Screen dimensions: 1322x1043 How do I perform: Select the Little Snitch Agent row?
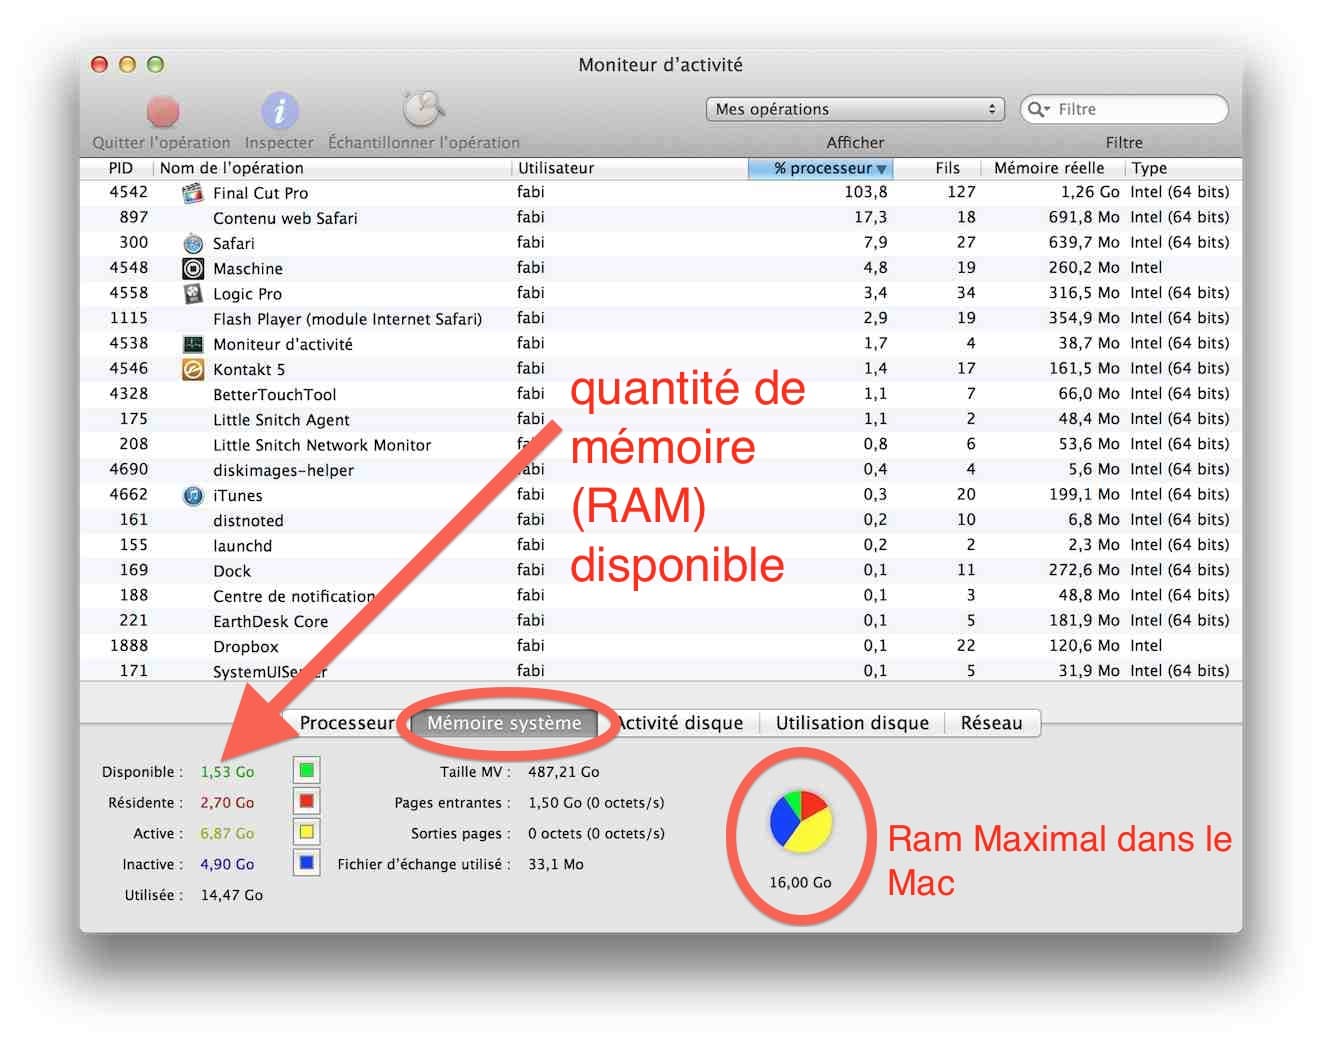[x=661, y=419]
